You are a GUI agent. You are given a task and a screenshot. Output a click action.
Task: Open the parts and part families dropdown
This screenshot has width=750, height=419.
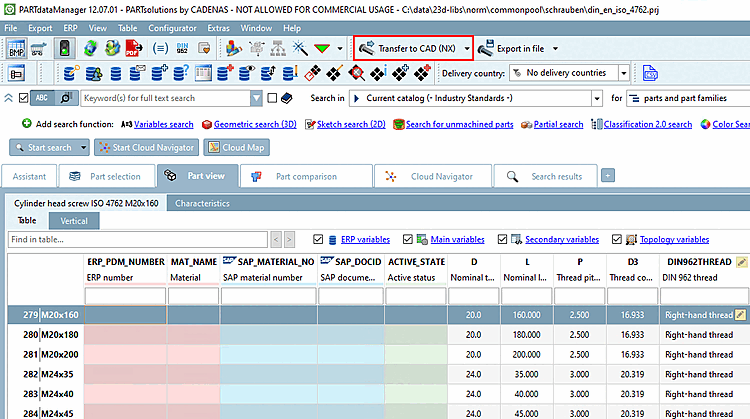[x=688, y=98]
